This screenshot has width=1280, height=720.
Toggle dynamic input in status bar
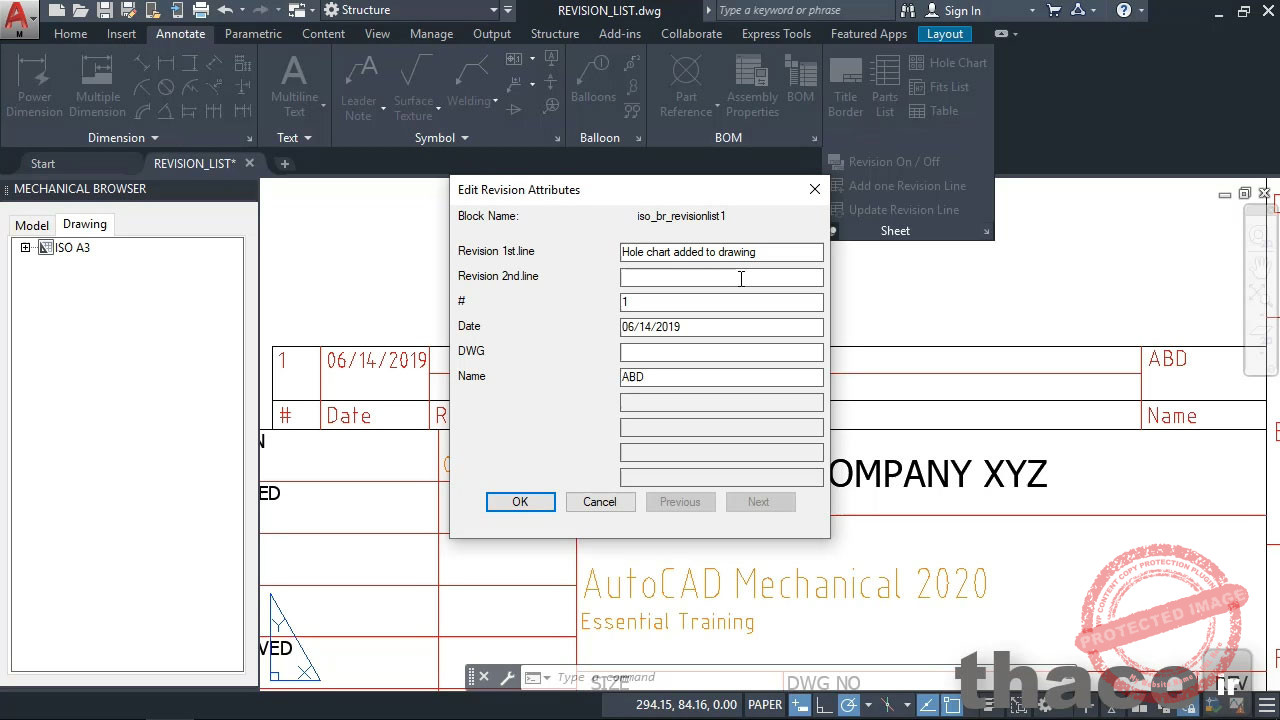click(x=800, y=705)
